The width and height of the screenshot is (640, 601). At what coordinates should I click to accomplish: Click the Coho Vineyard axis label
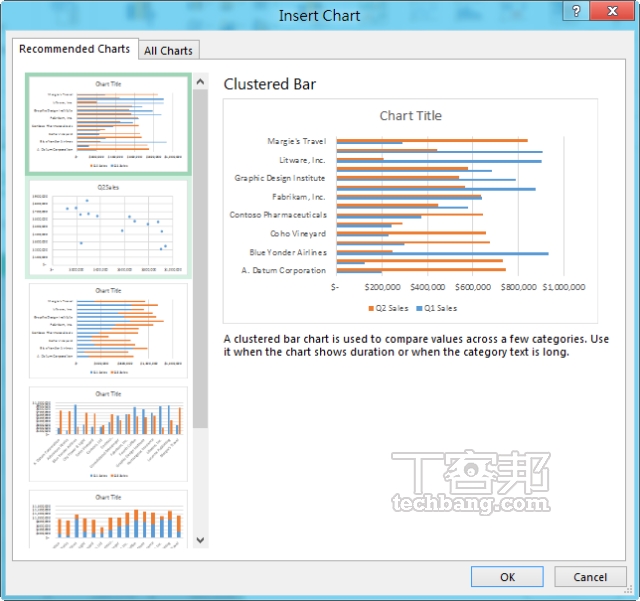(298, 234)
